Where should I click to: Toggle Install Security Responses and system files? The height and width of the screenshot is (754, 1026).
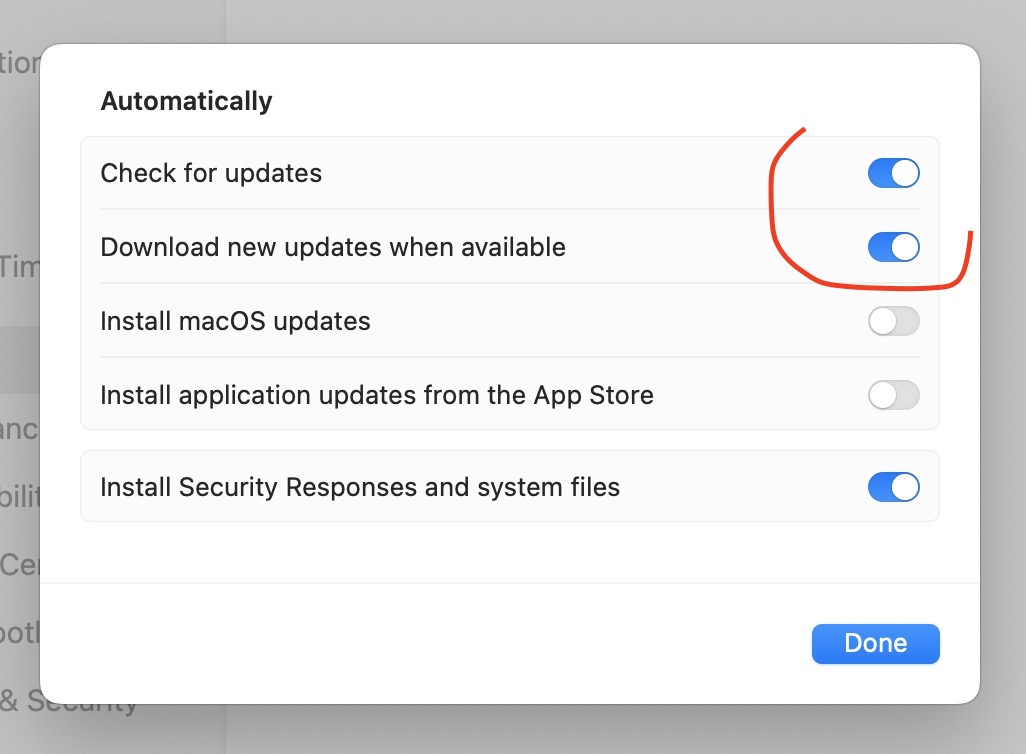coord(893,487)
